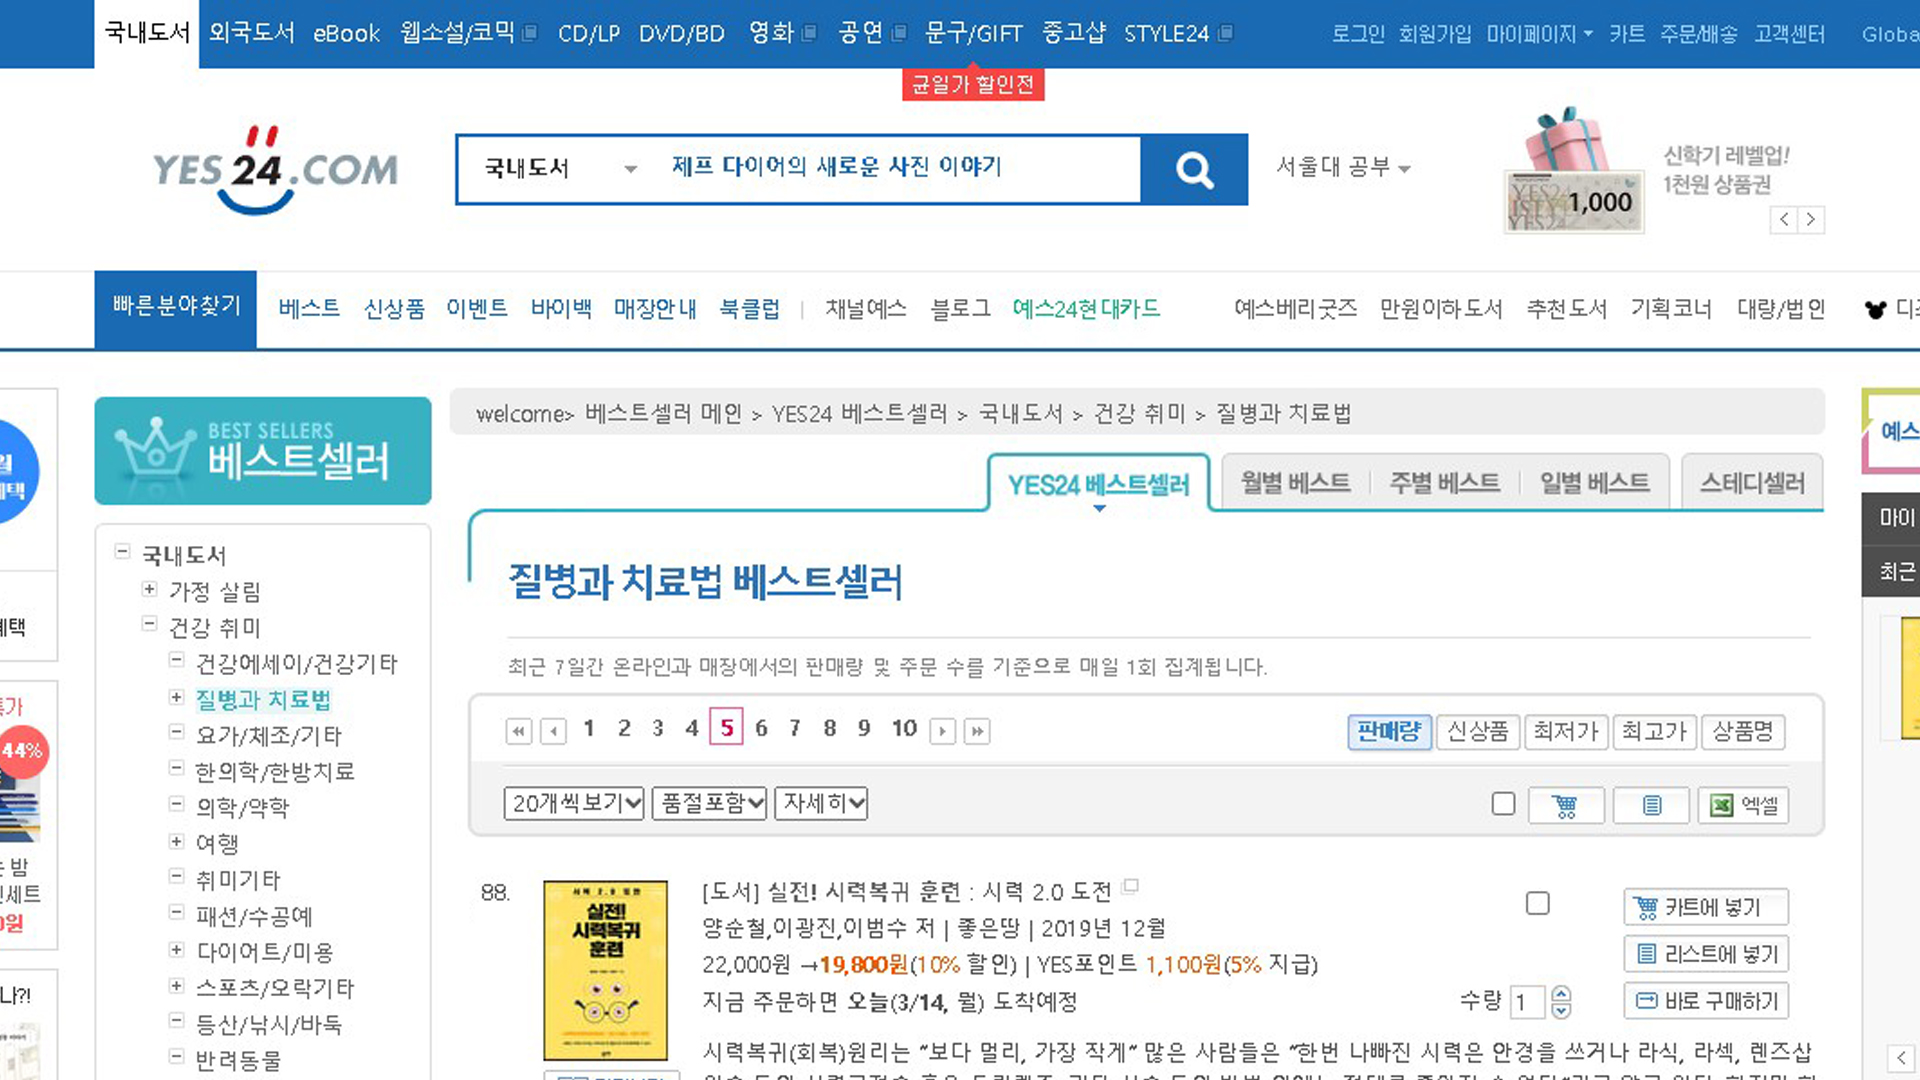The height and width of the screenshot is (1080, 1920).
Task: Open the YES24.COM logo home link
Action: [x=275, y=170]
